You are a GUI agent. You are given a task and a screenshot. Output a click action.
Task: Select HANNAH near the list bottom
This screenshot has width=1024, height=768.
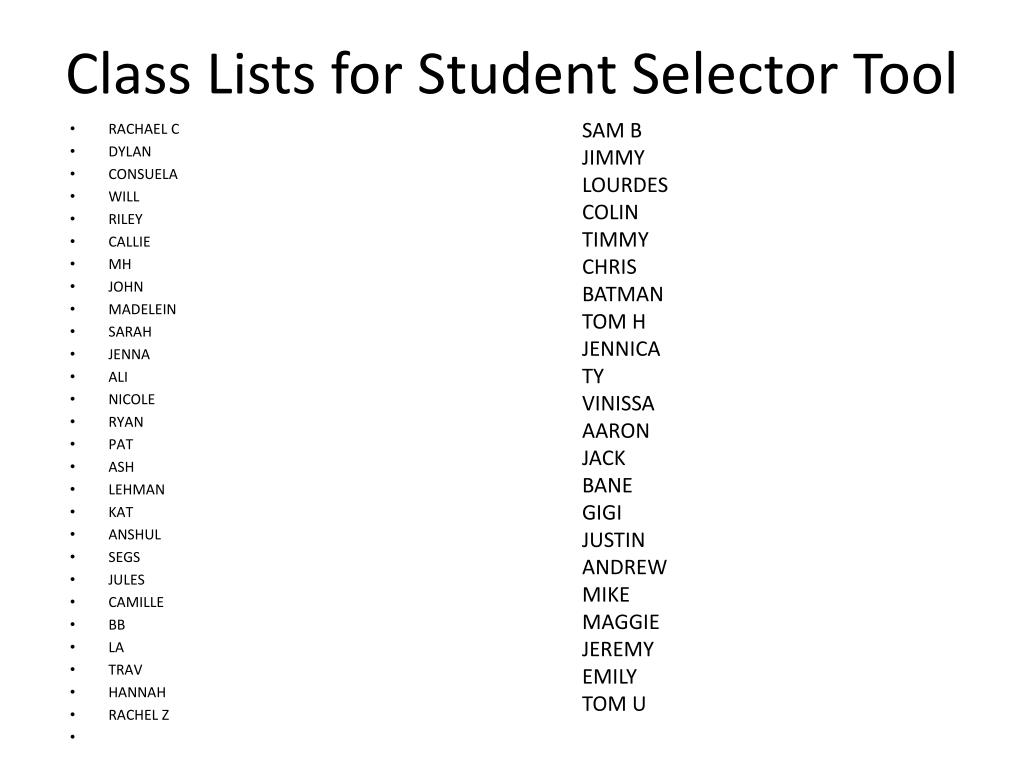[137, 692]
